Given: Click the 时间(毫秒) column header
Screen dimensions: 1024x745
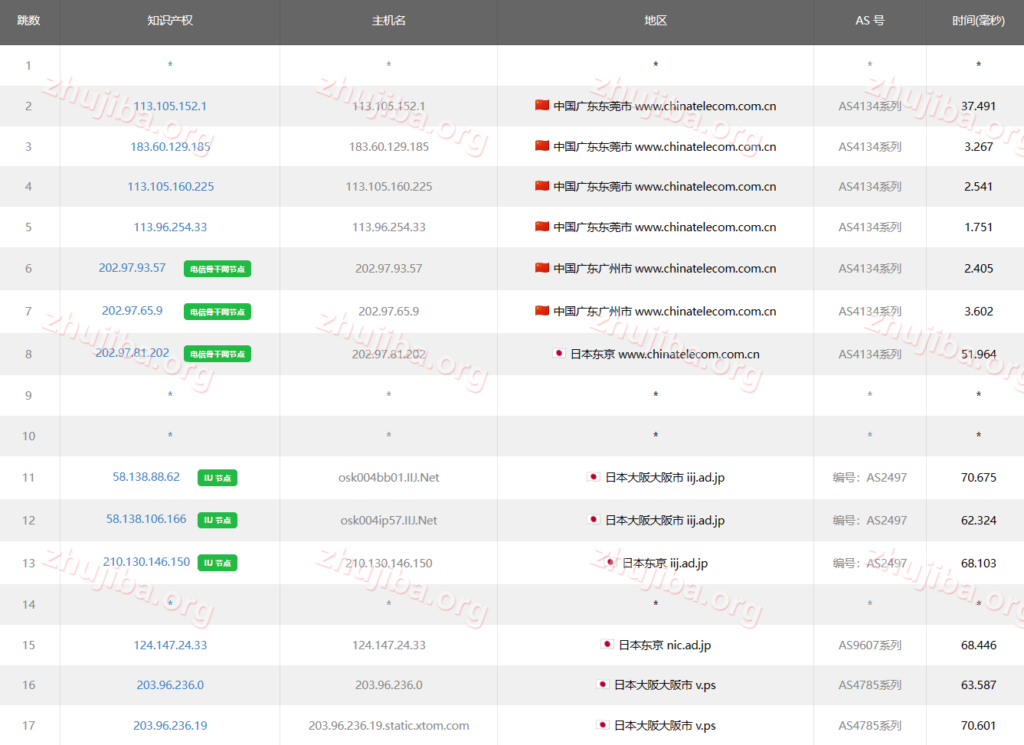Looking at the screenshot, I should 977,21.
